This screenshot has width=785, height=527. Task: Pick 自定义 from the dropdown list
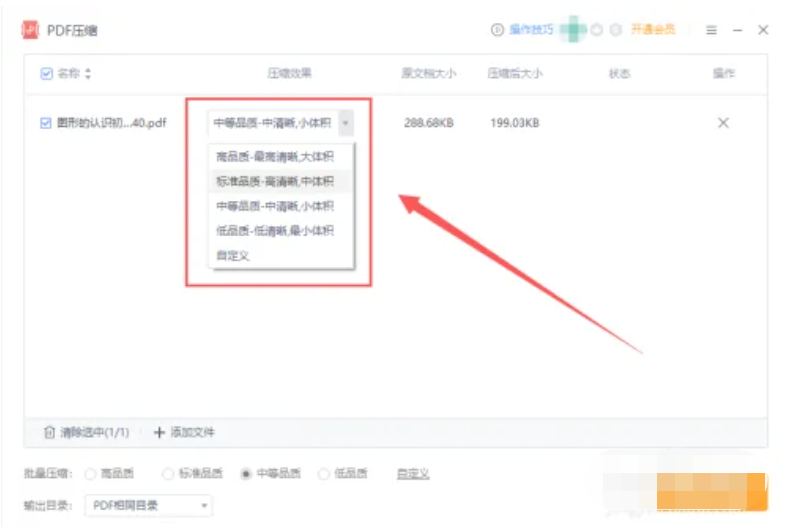pyautogui.click(x=232, y=256)
